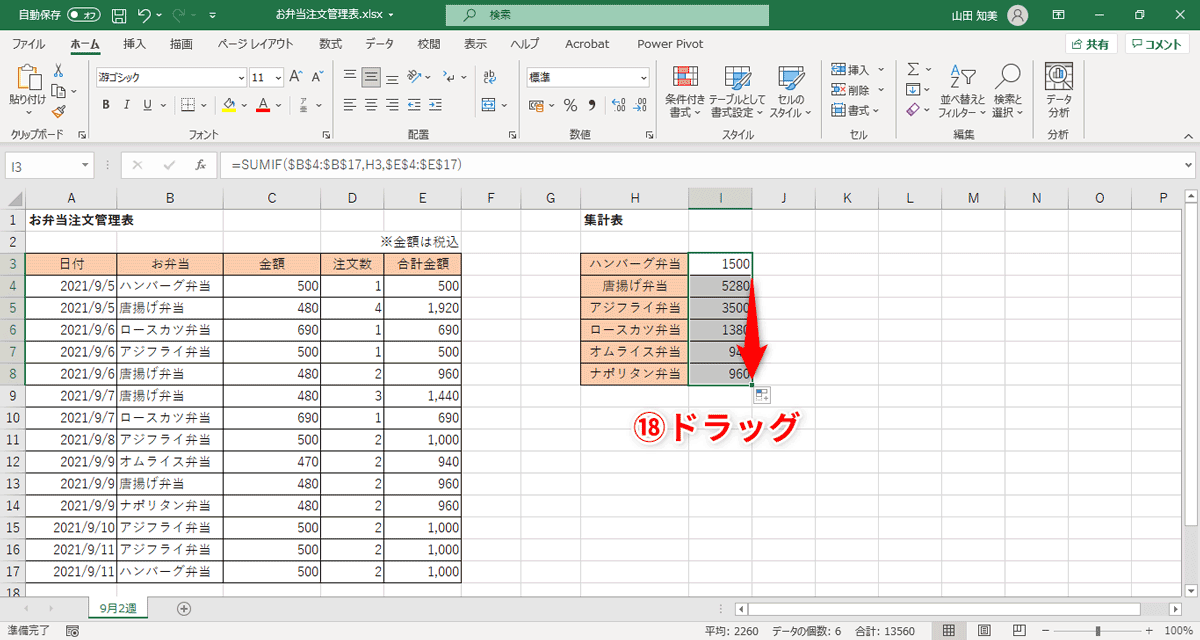Click the Percent Style icon
1200x640 pixels.
(570, 105)
